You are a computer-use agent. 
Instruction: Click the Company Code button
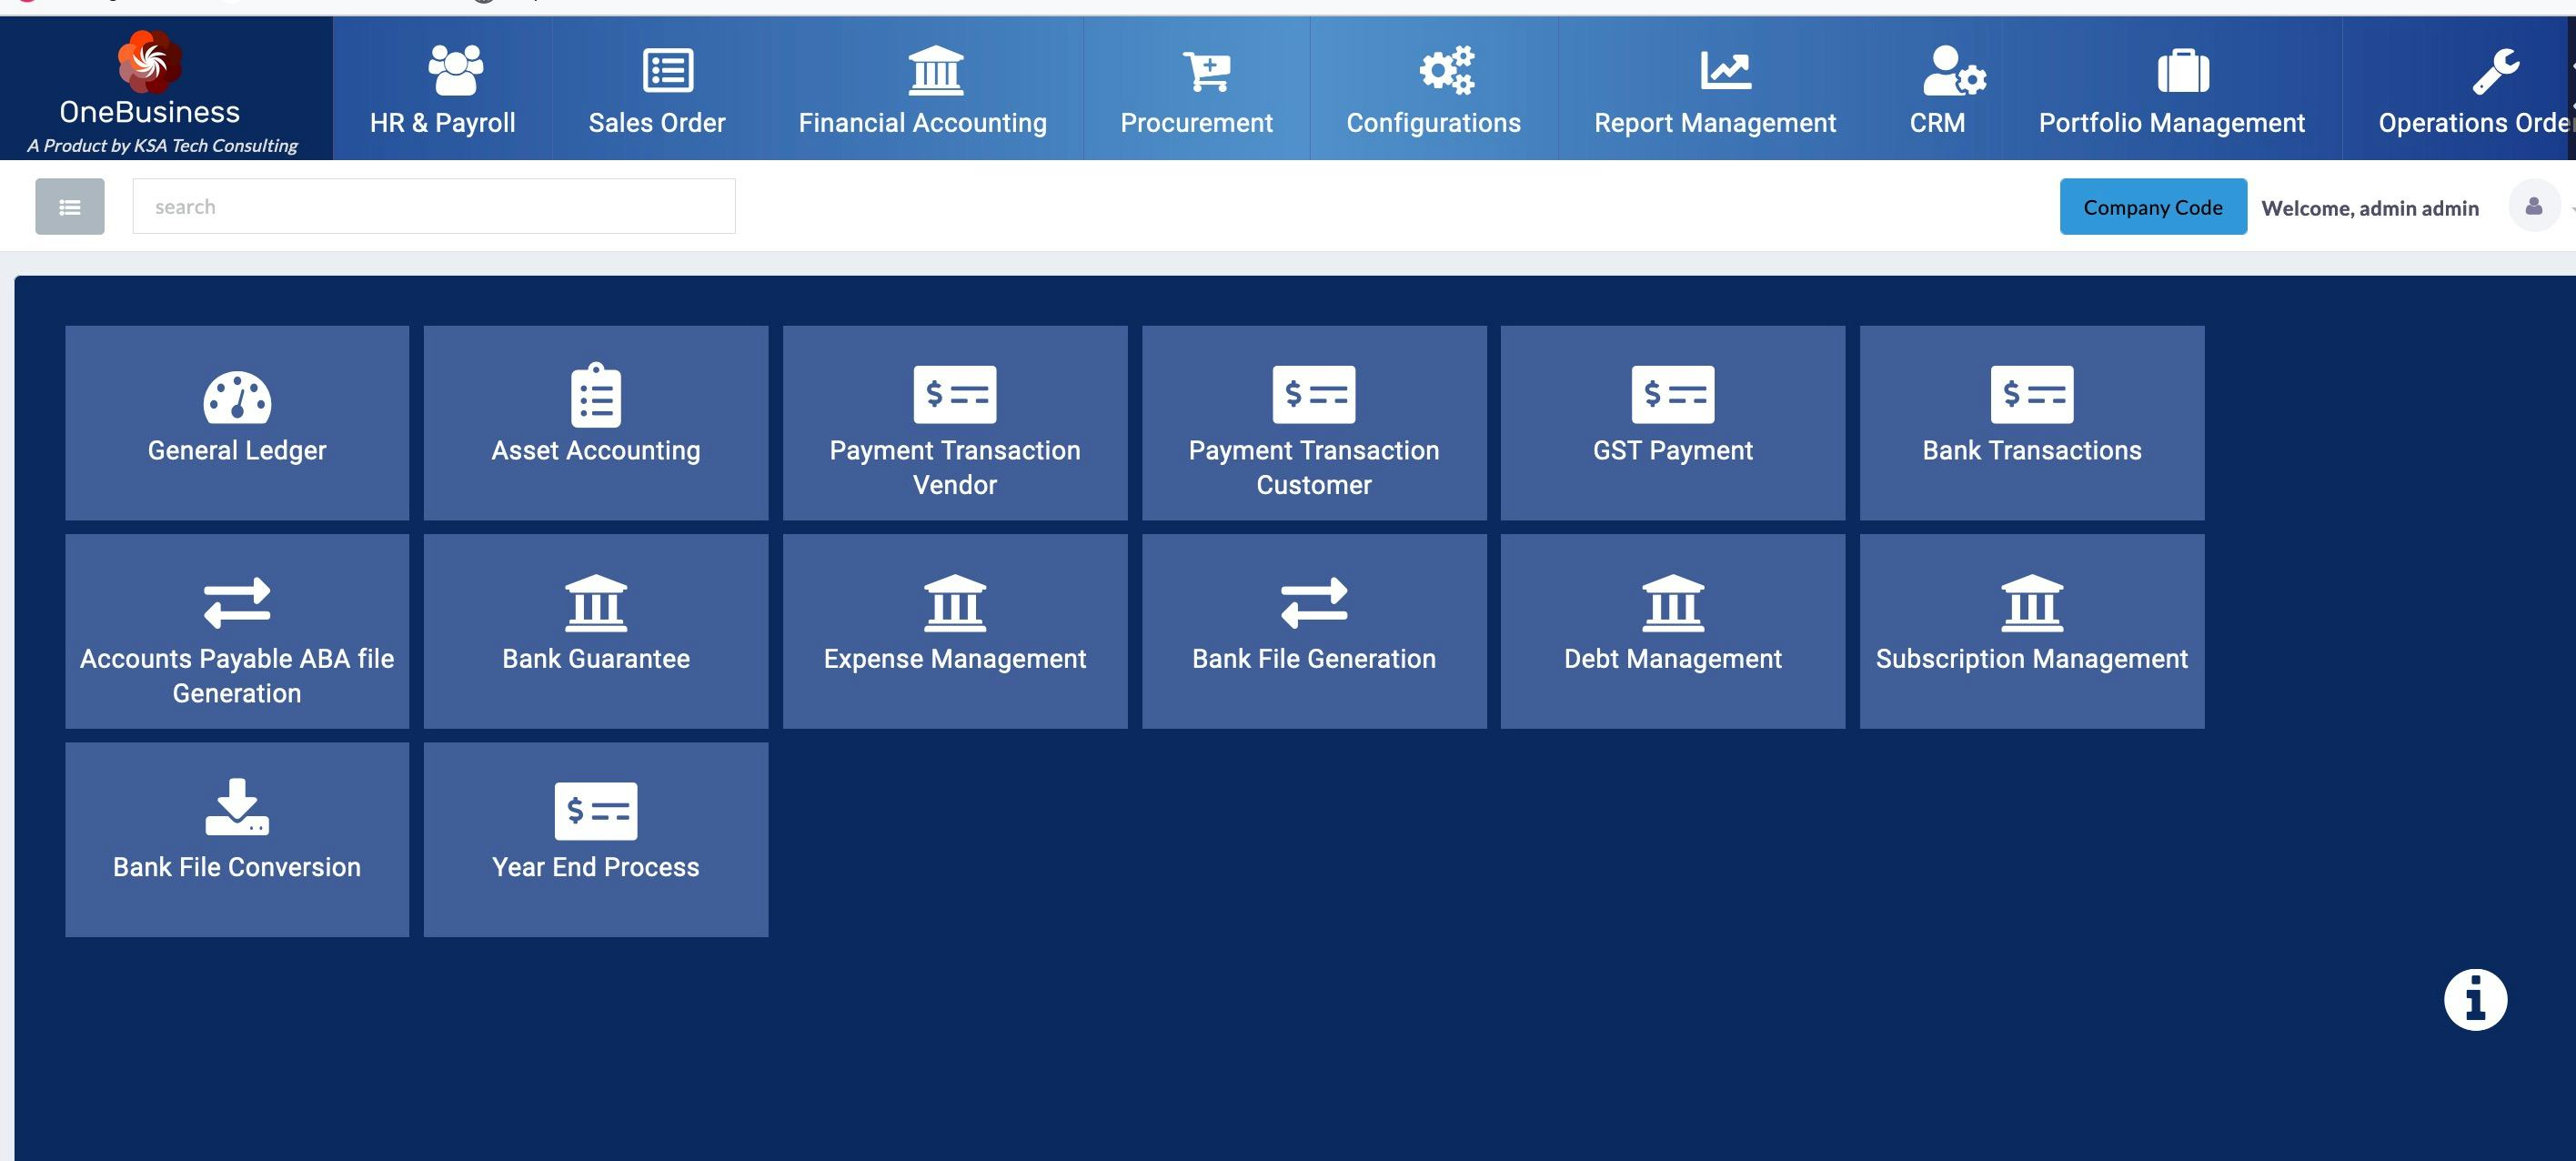coord(2152,207)
